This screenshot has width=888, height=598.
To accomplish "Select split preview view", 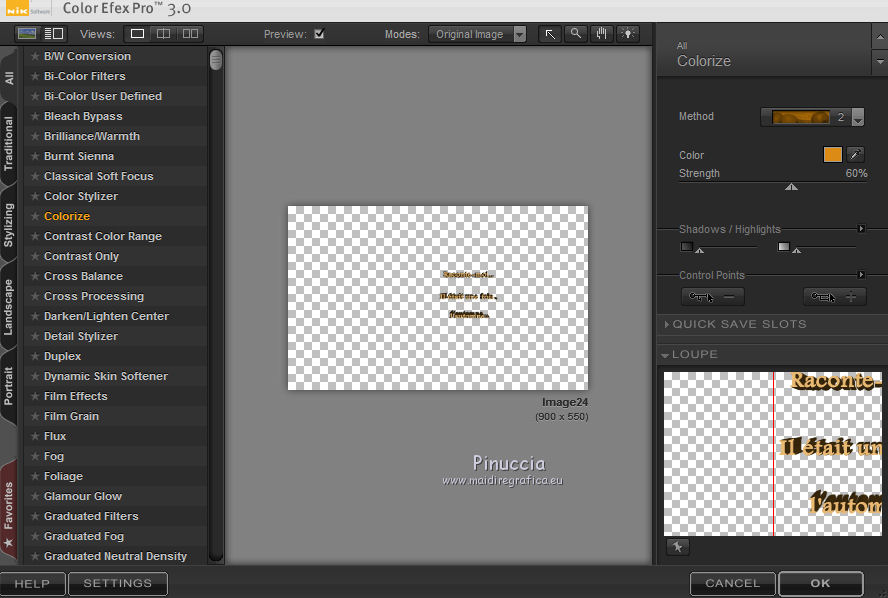I will [163, 34].
